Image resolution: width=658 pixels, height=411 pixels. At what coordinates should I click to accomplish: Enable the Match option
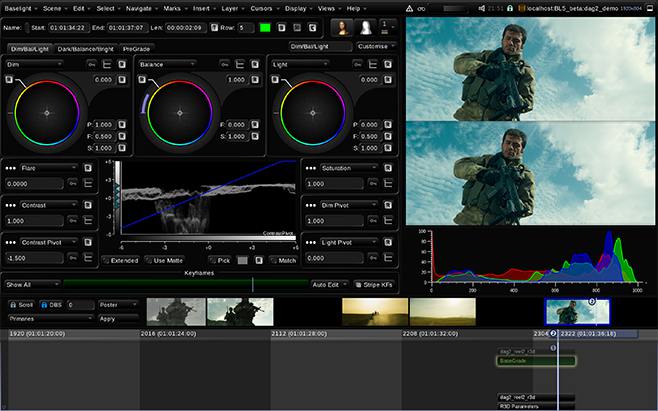[x=283, y=260]
